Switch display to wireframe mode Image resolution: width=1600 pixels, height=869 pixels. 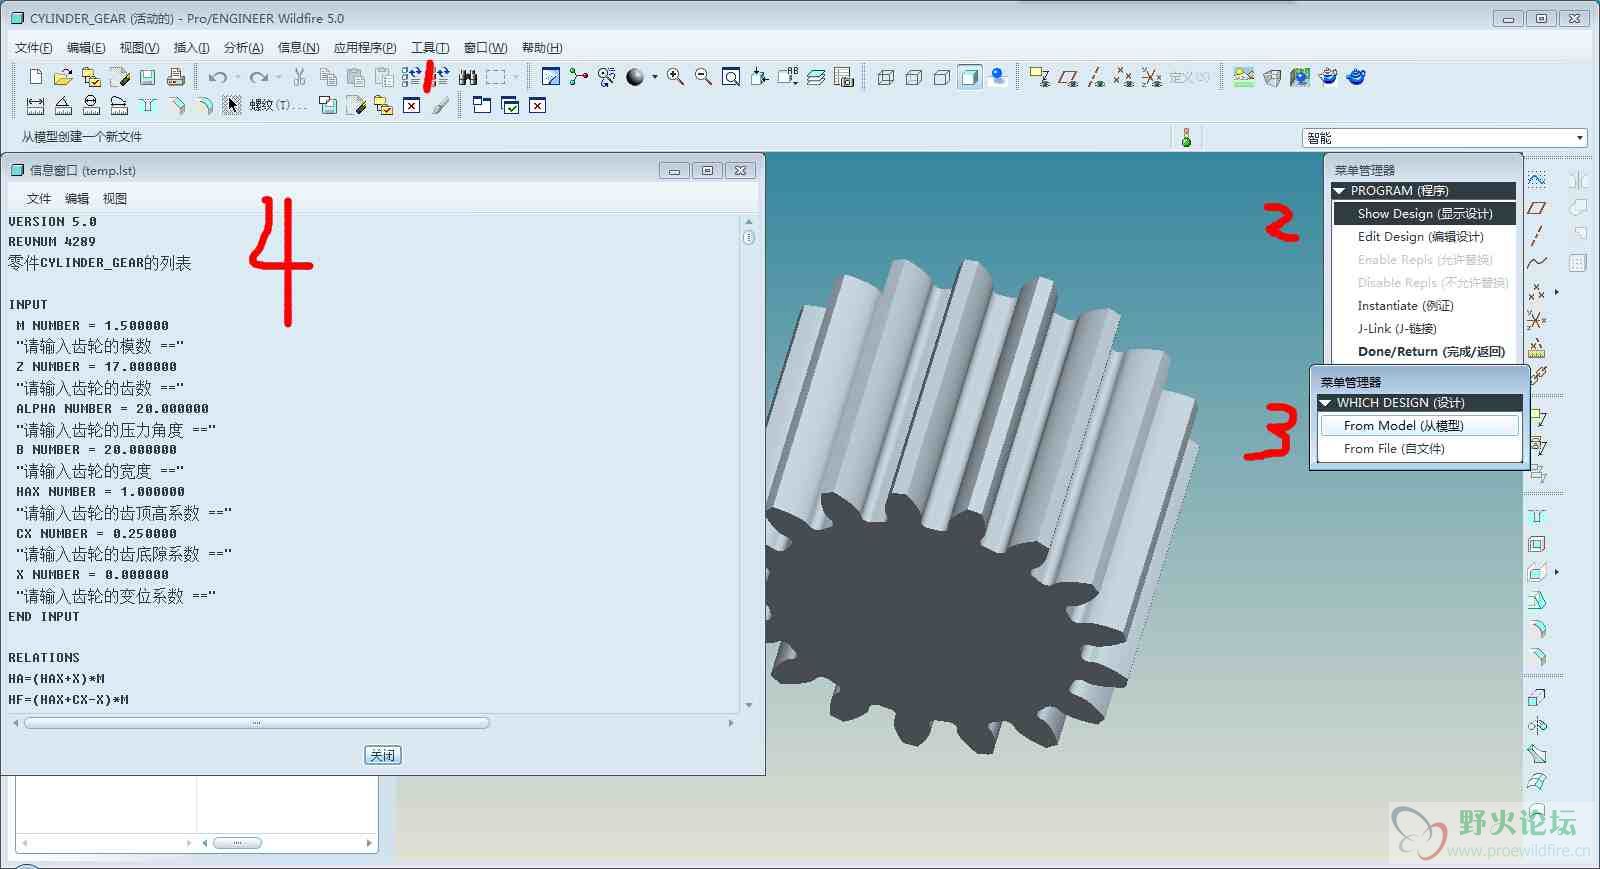pos(885,77)
